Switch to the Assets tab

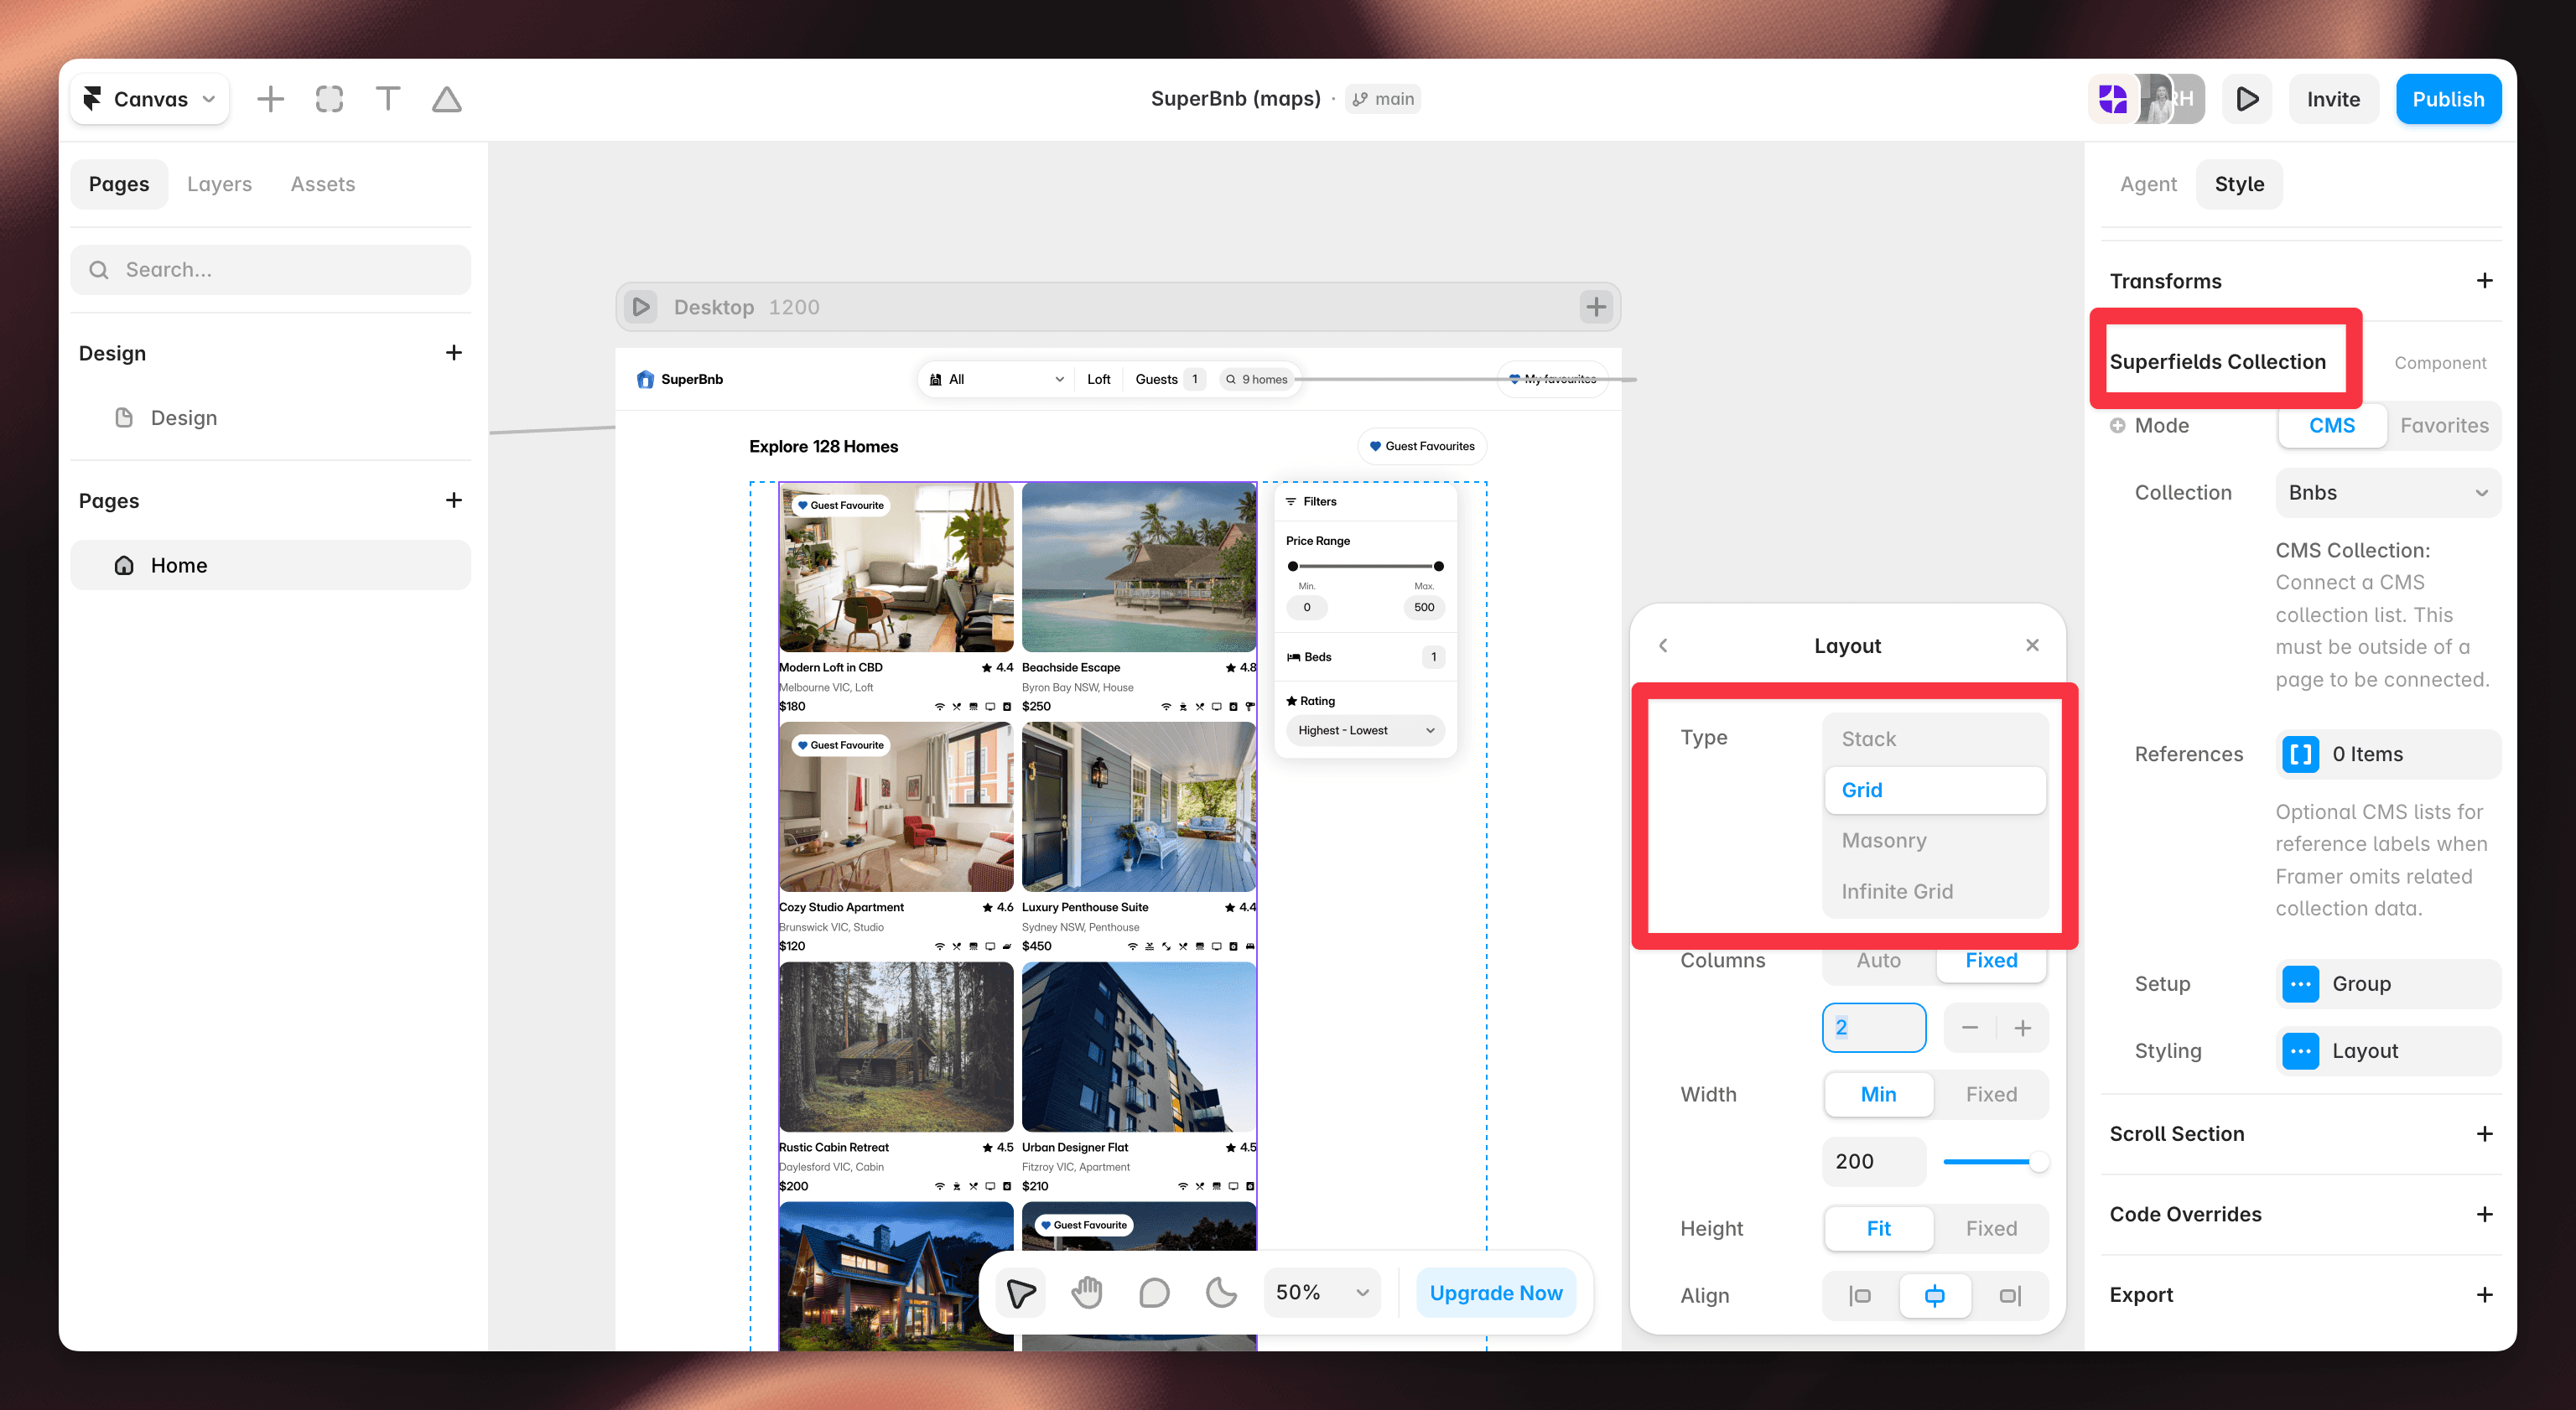tap(323, 184)
